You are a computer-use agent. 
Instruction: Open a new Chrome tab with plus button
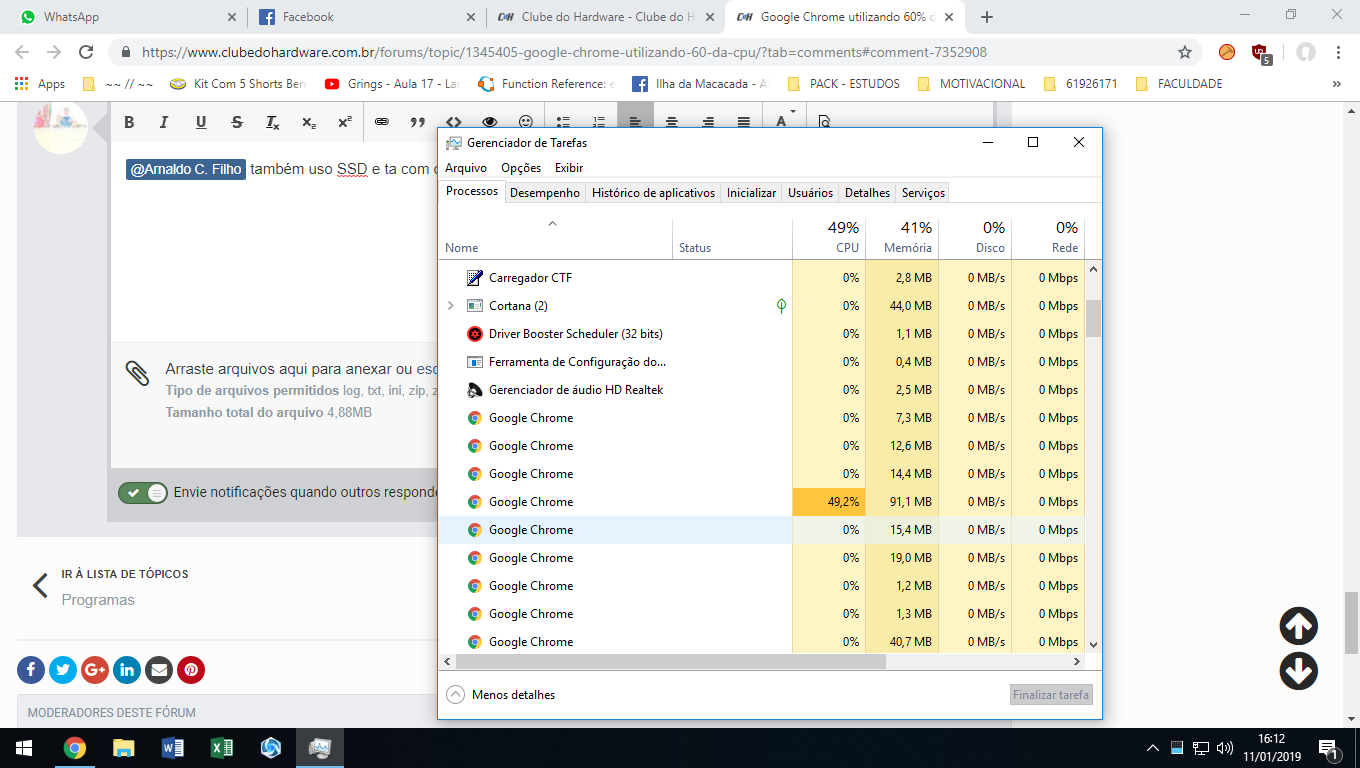tap(987, 17)
